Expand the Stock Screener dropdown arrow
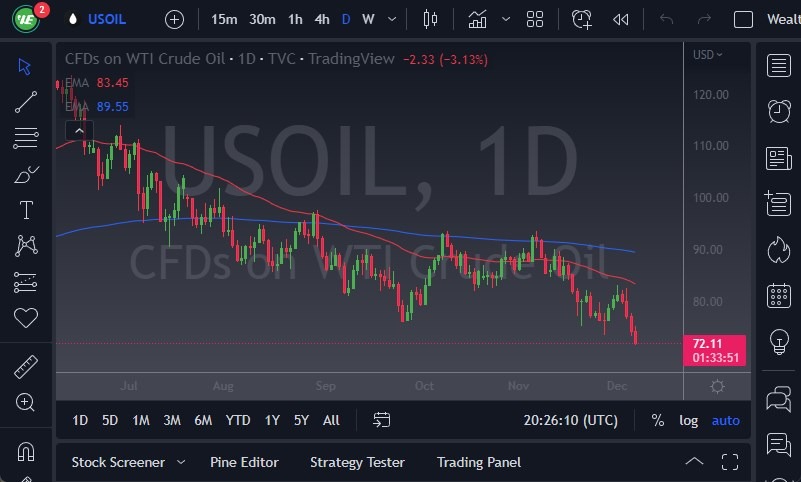801x482 pixels. click(181, 462)
